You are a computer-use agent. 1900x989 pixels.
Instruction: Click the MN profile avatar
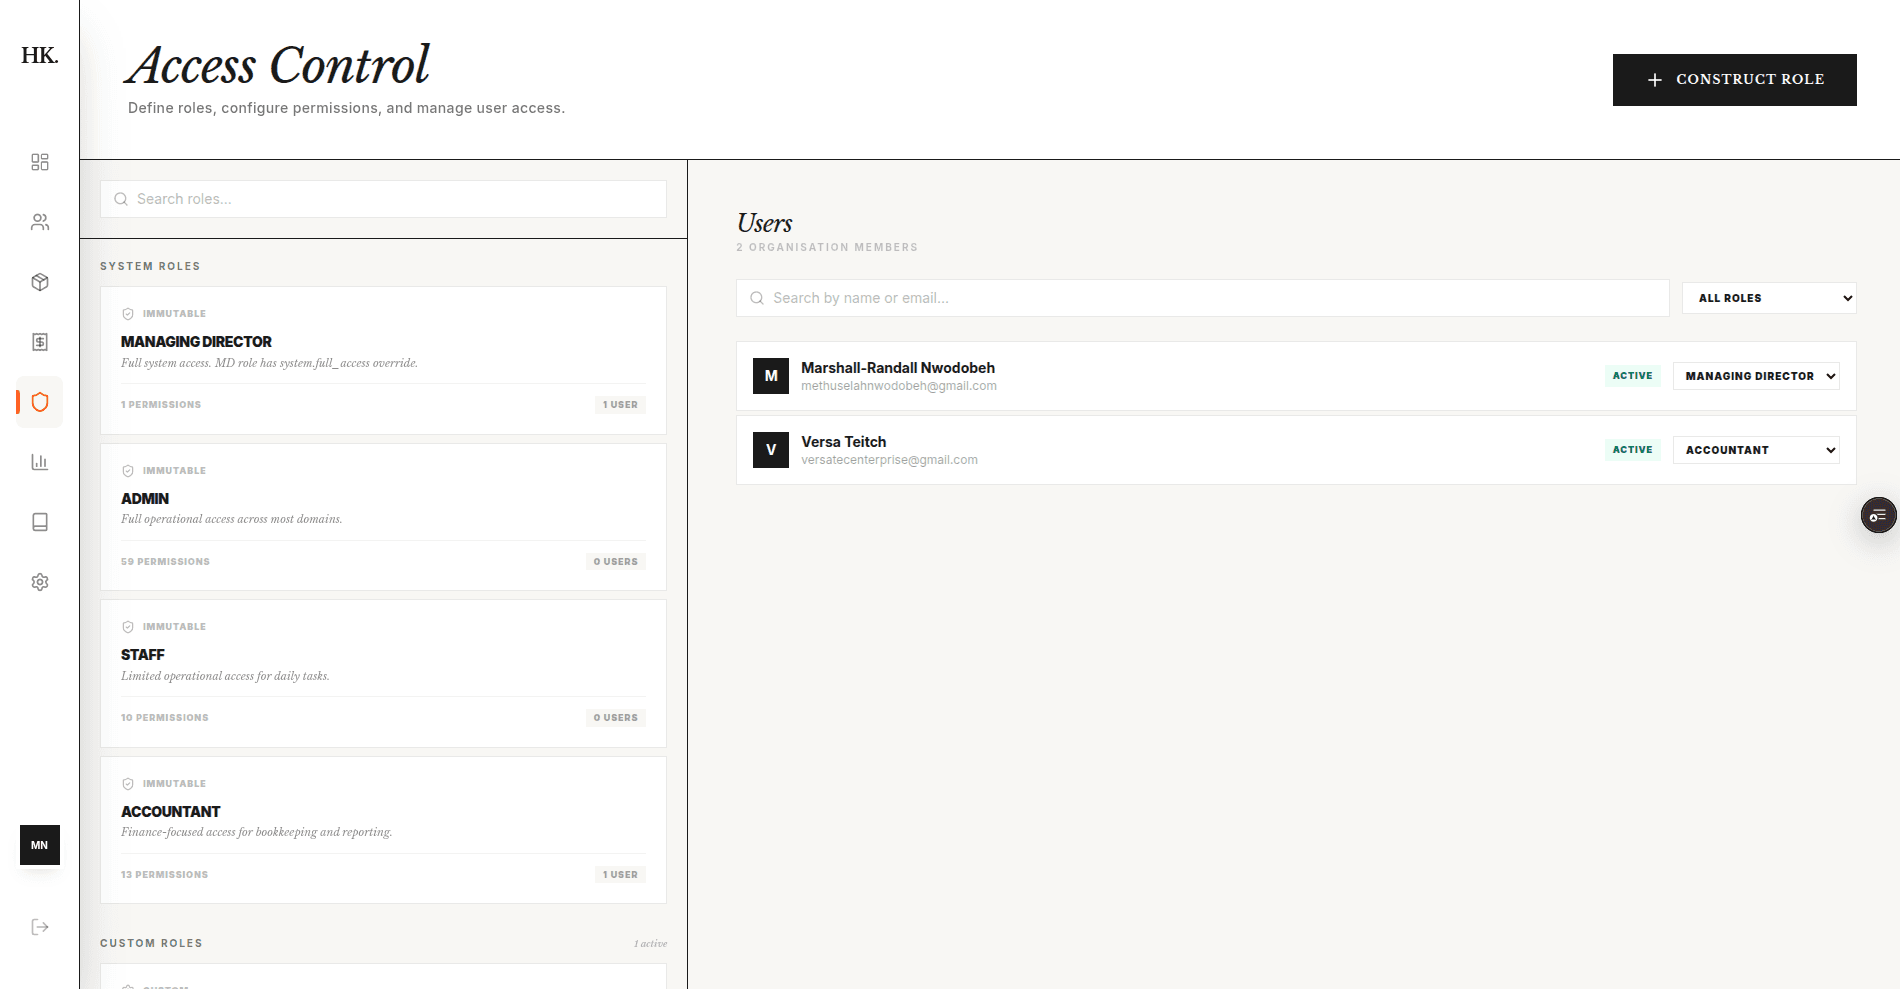[x=40, y=845]
